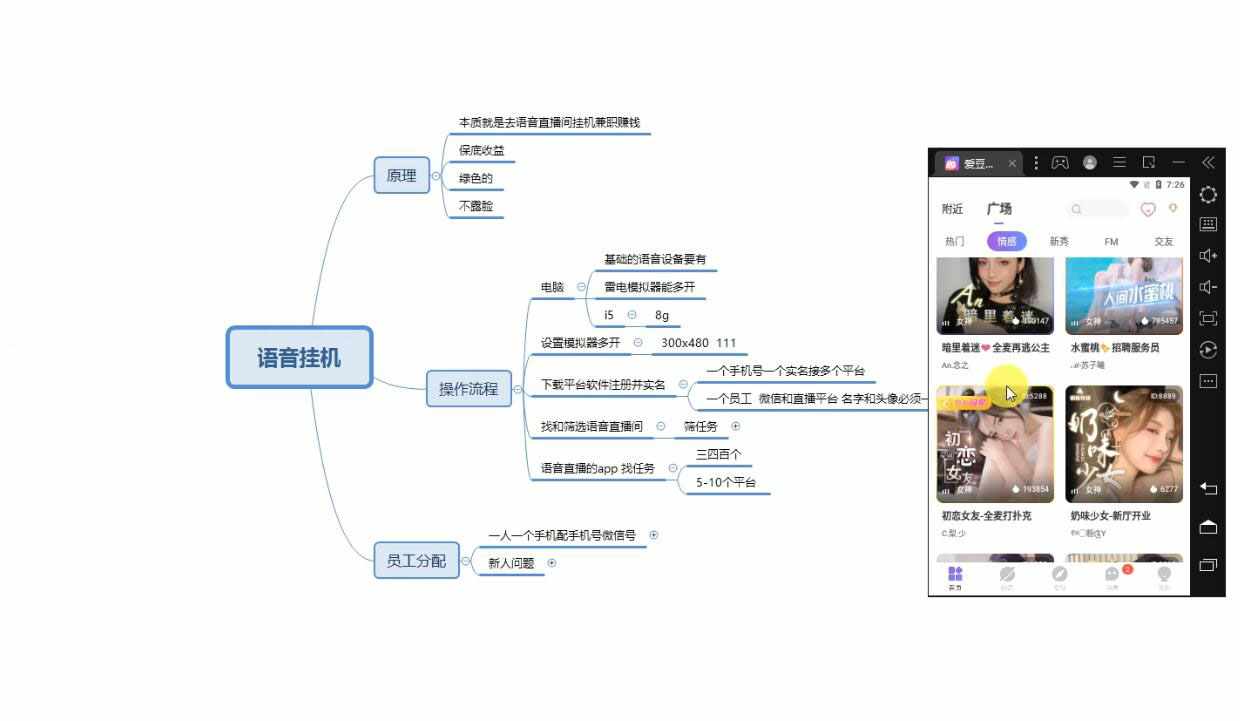
Task: Collapse the 员工分配 branch
Action: 465,562
